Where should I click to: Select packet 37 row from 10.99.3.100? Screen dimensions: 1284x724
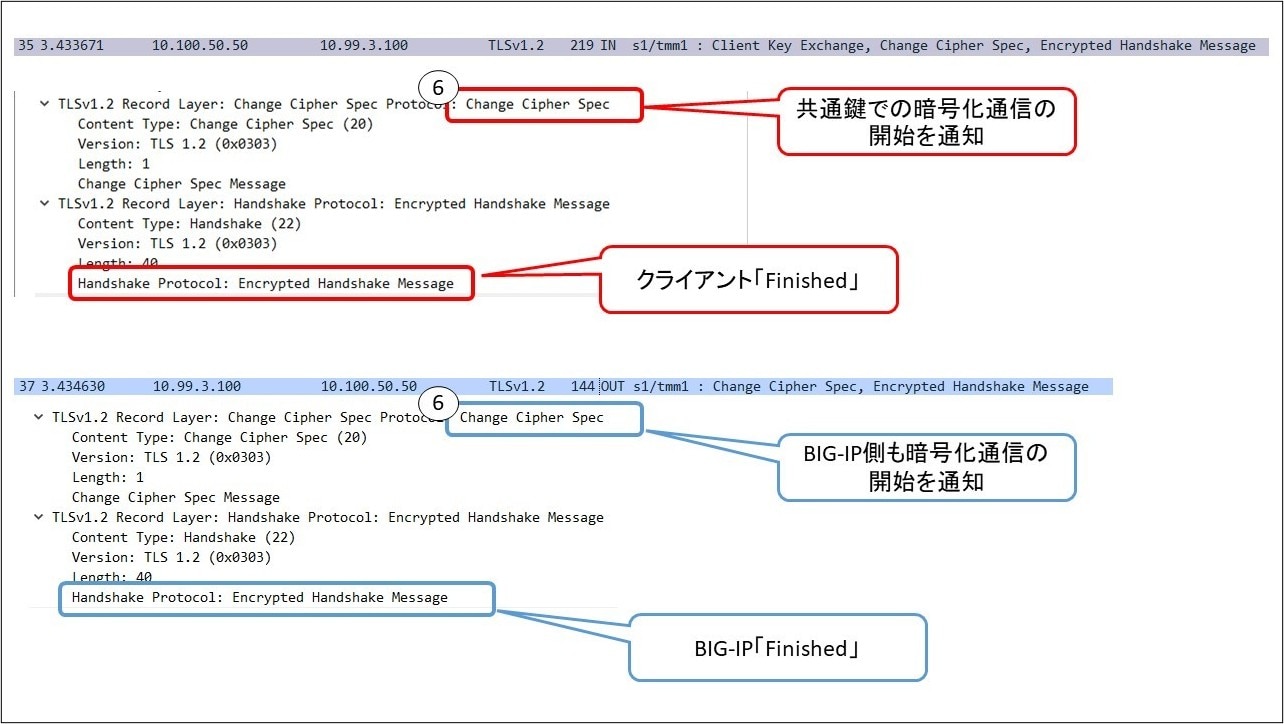coord(560,387)
